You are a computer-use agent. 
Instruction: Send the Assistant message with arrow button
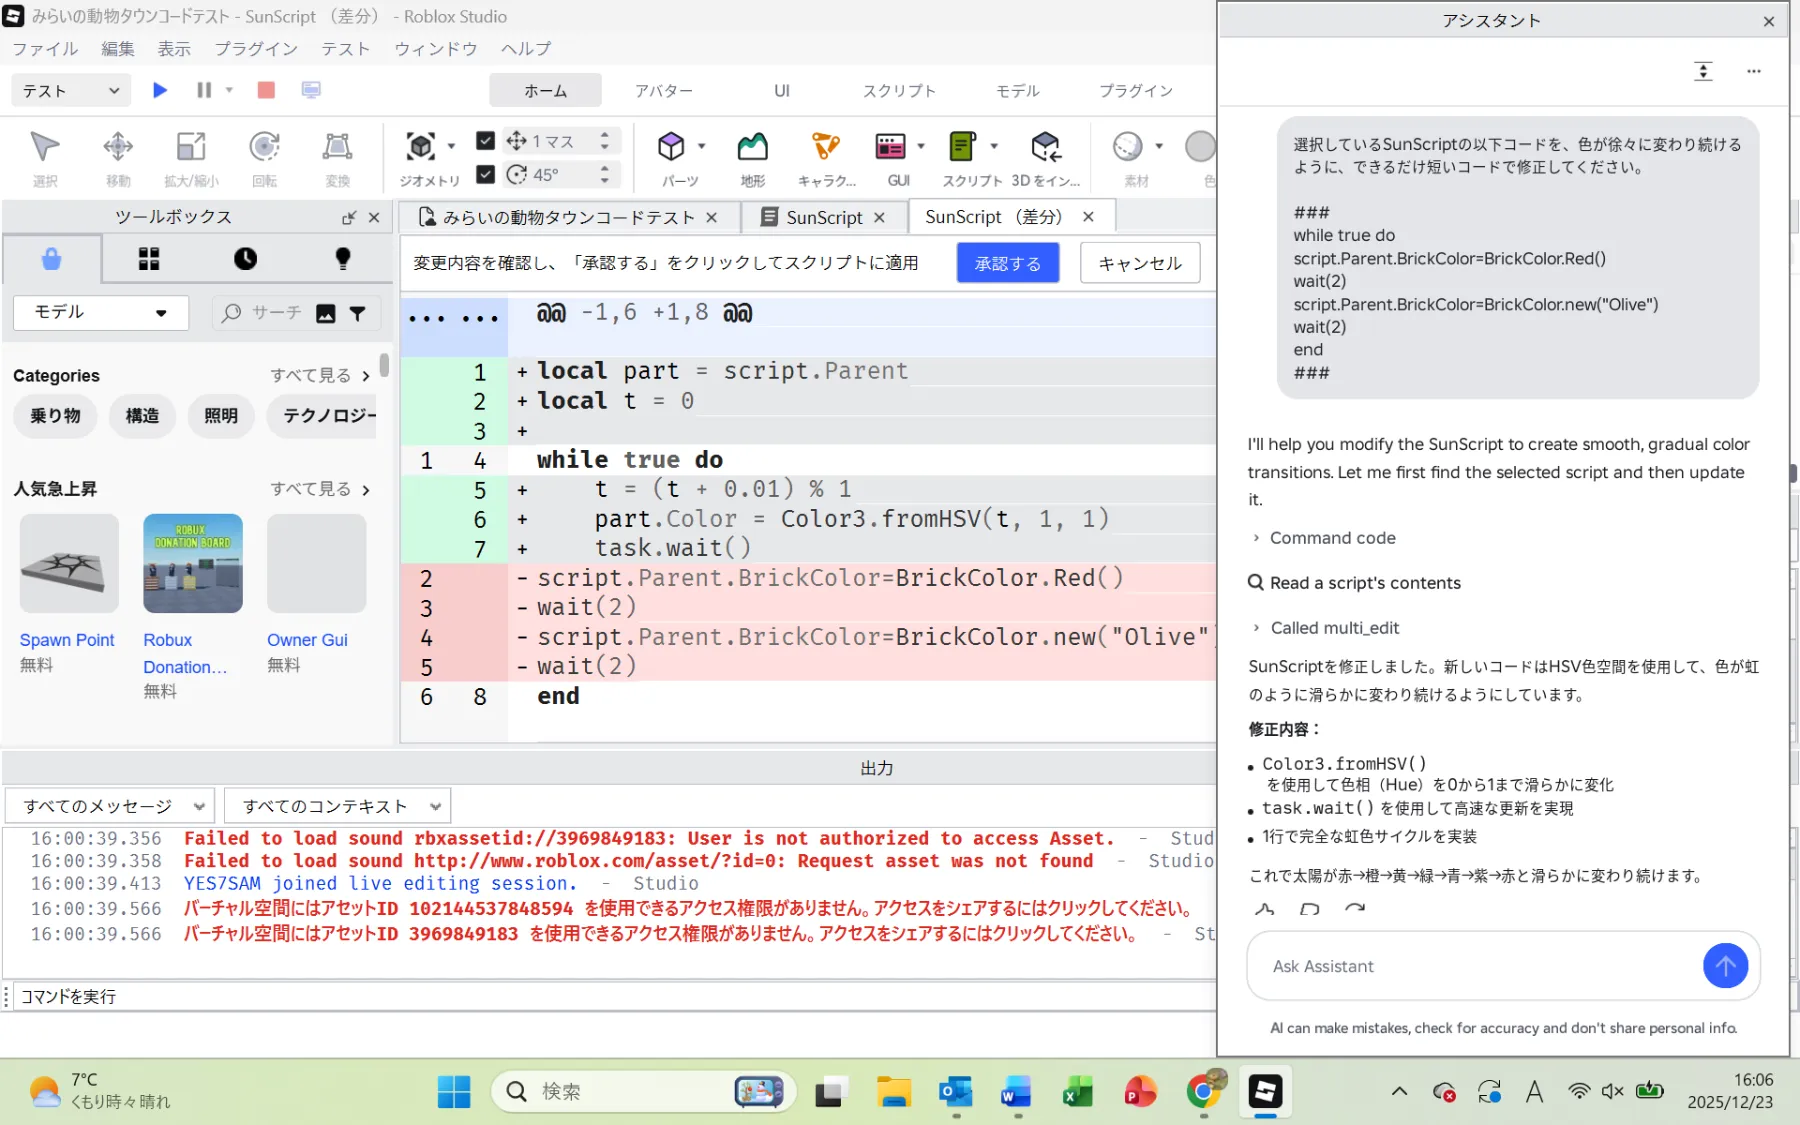click(x=1725, y=966)
